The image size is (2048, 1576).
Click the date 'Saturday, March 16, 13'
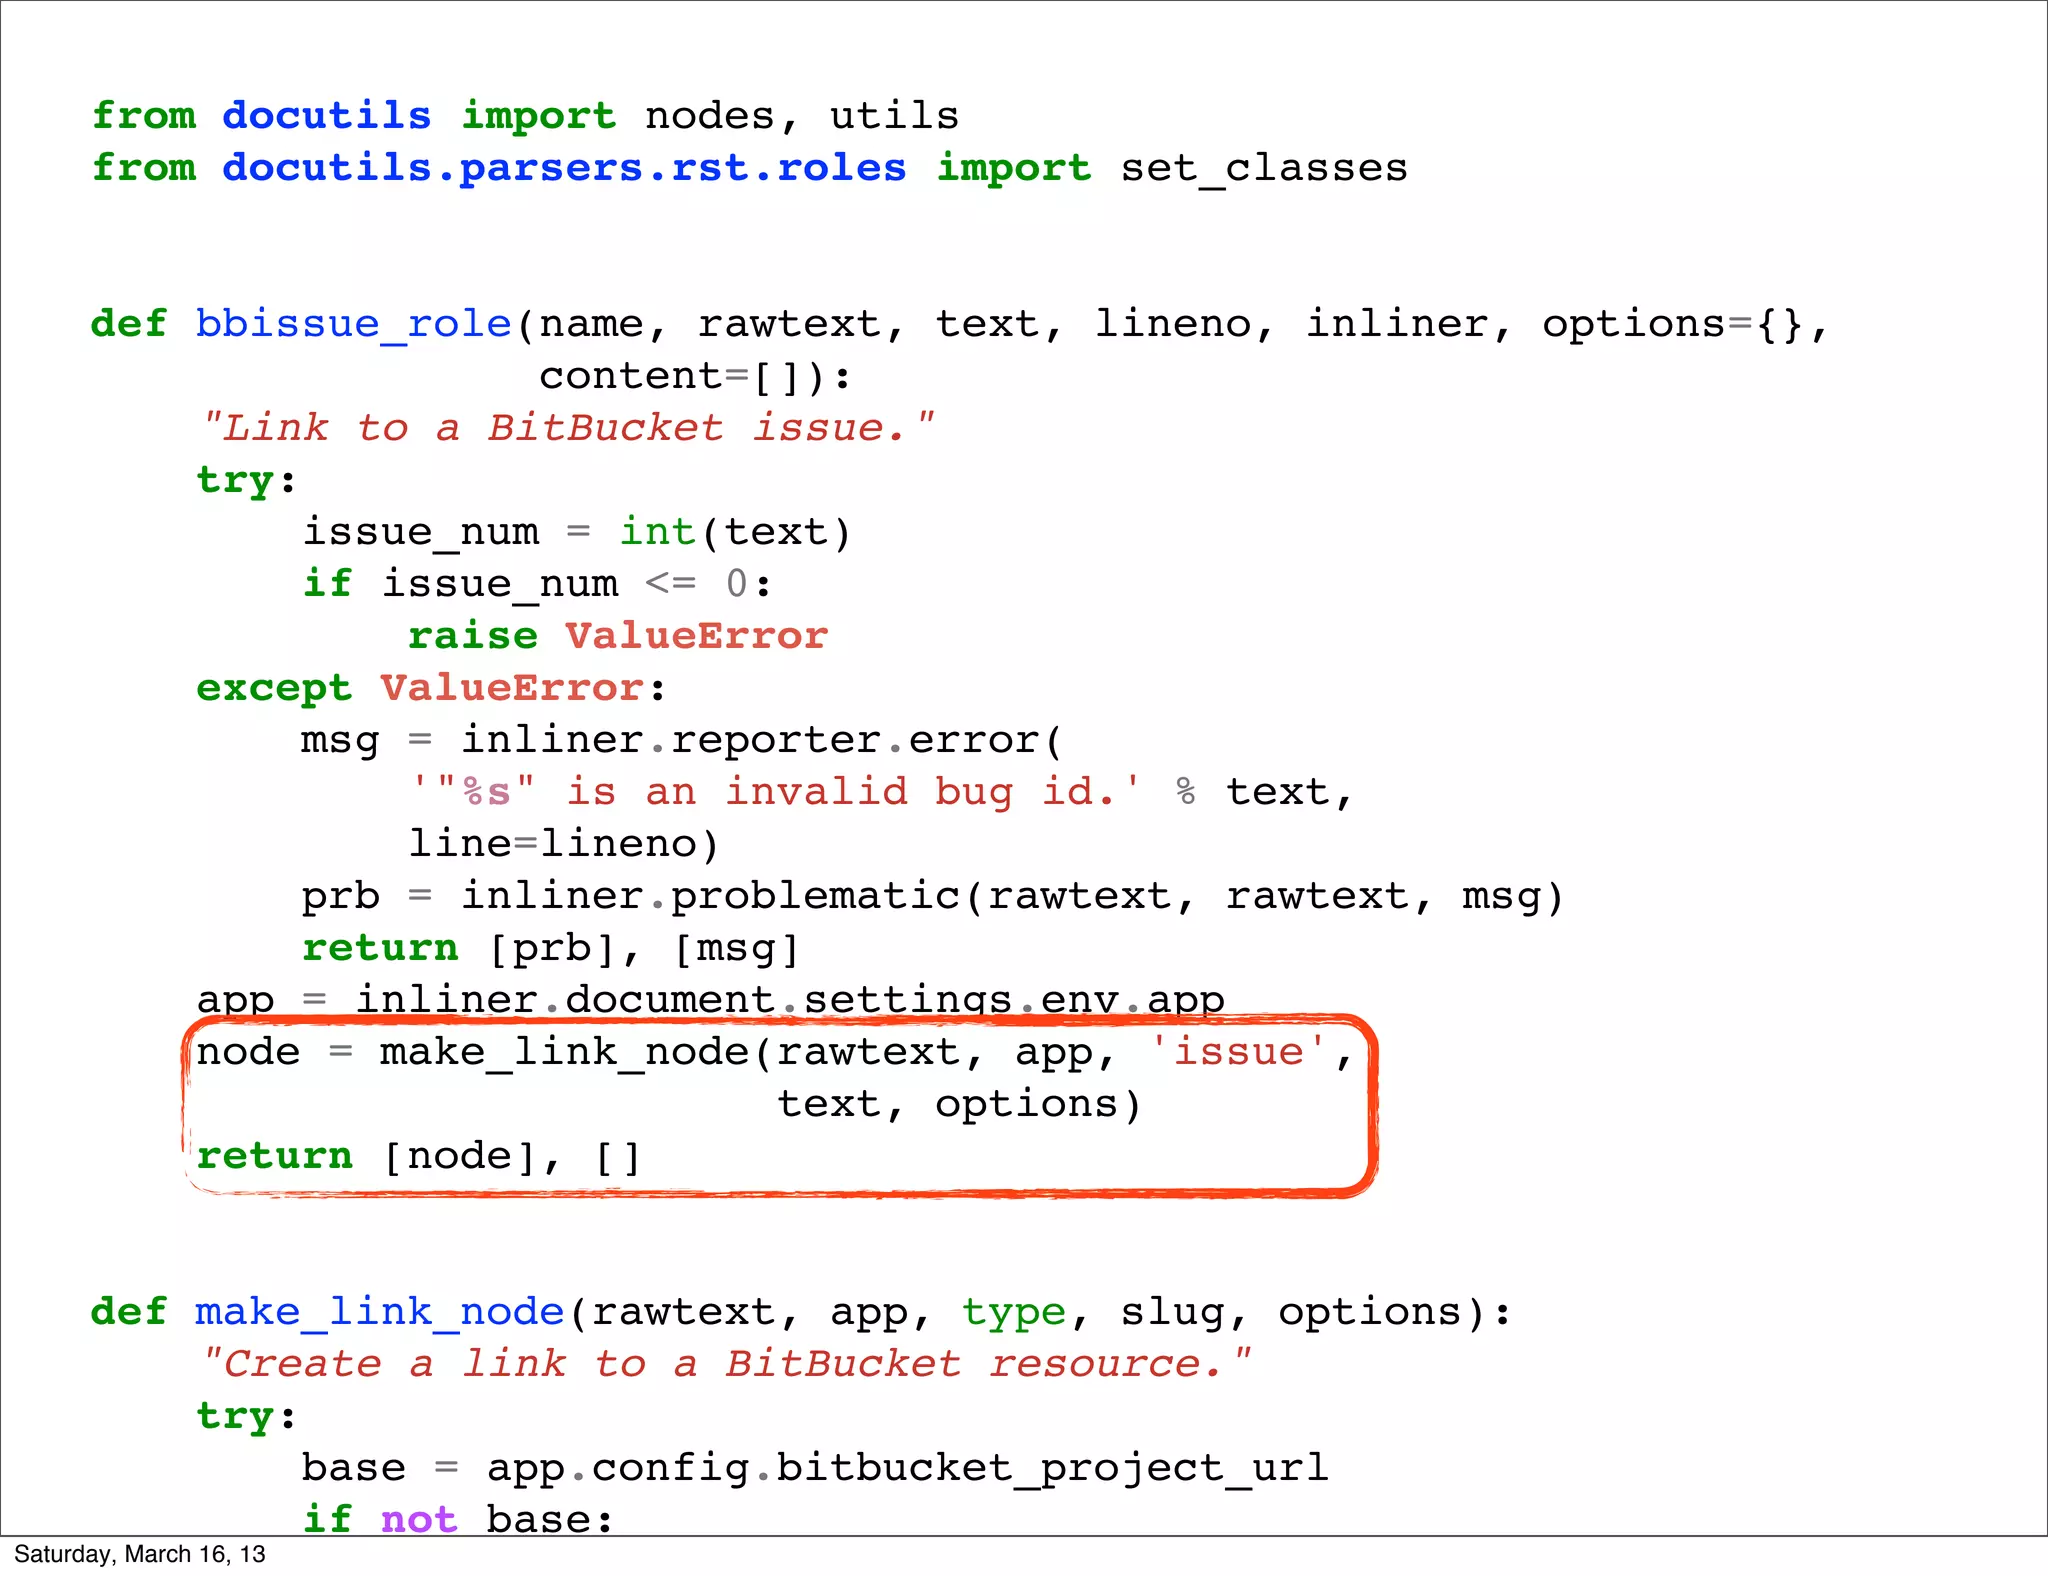[x=140, y=1554]
